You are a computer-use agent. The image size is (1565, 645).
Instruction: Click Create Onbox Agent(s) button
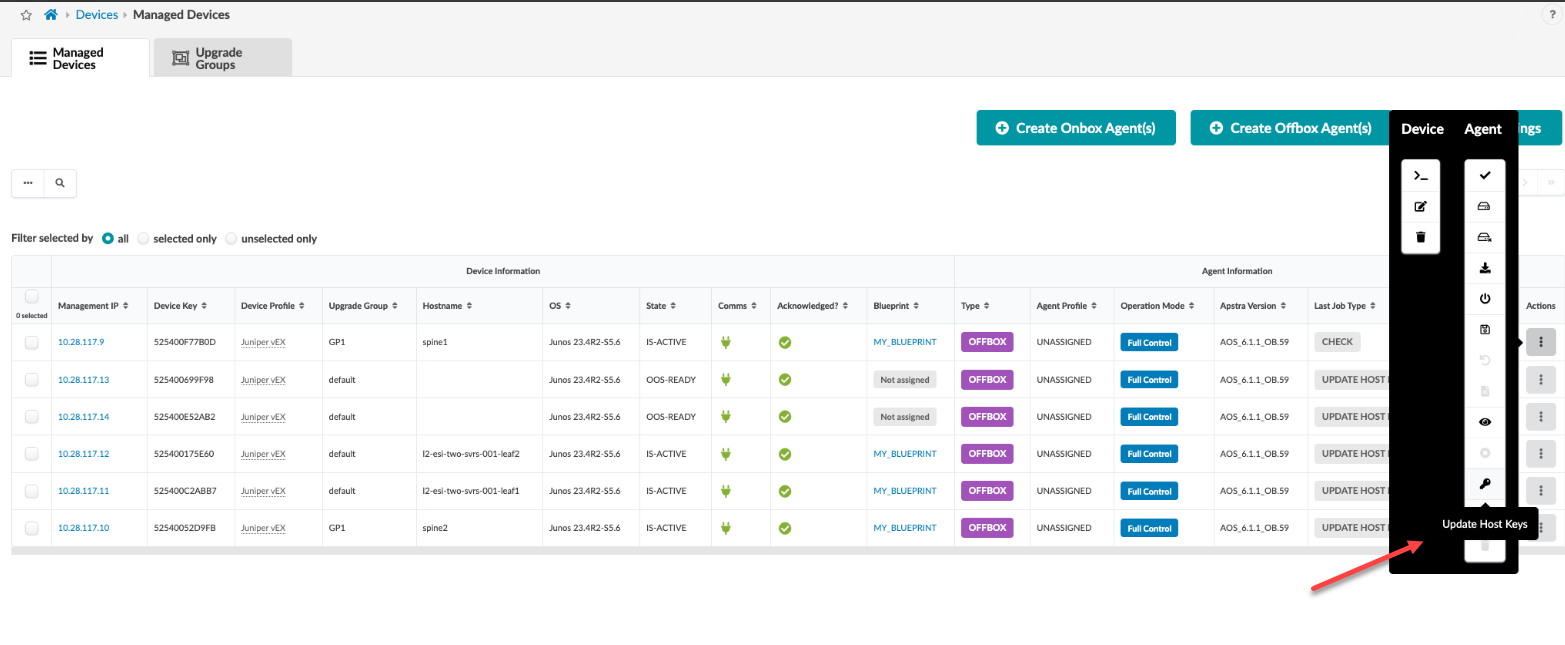(x=1075, y=128)
